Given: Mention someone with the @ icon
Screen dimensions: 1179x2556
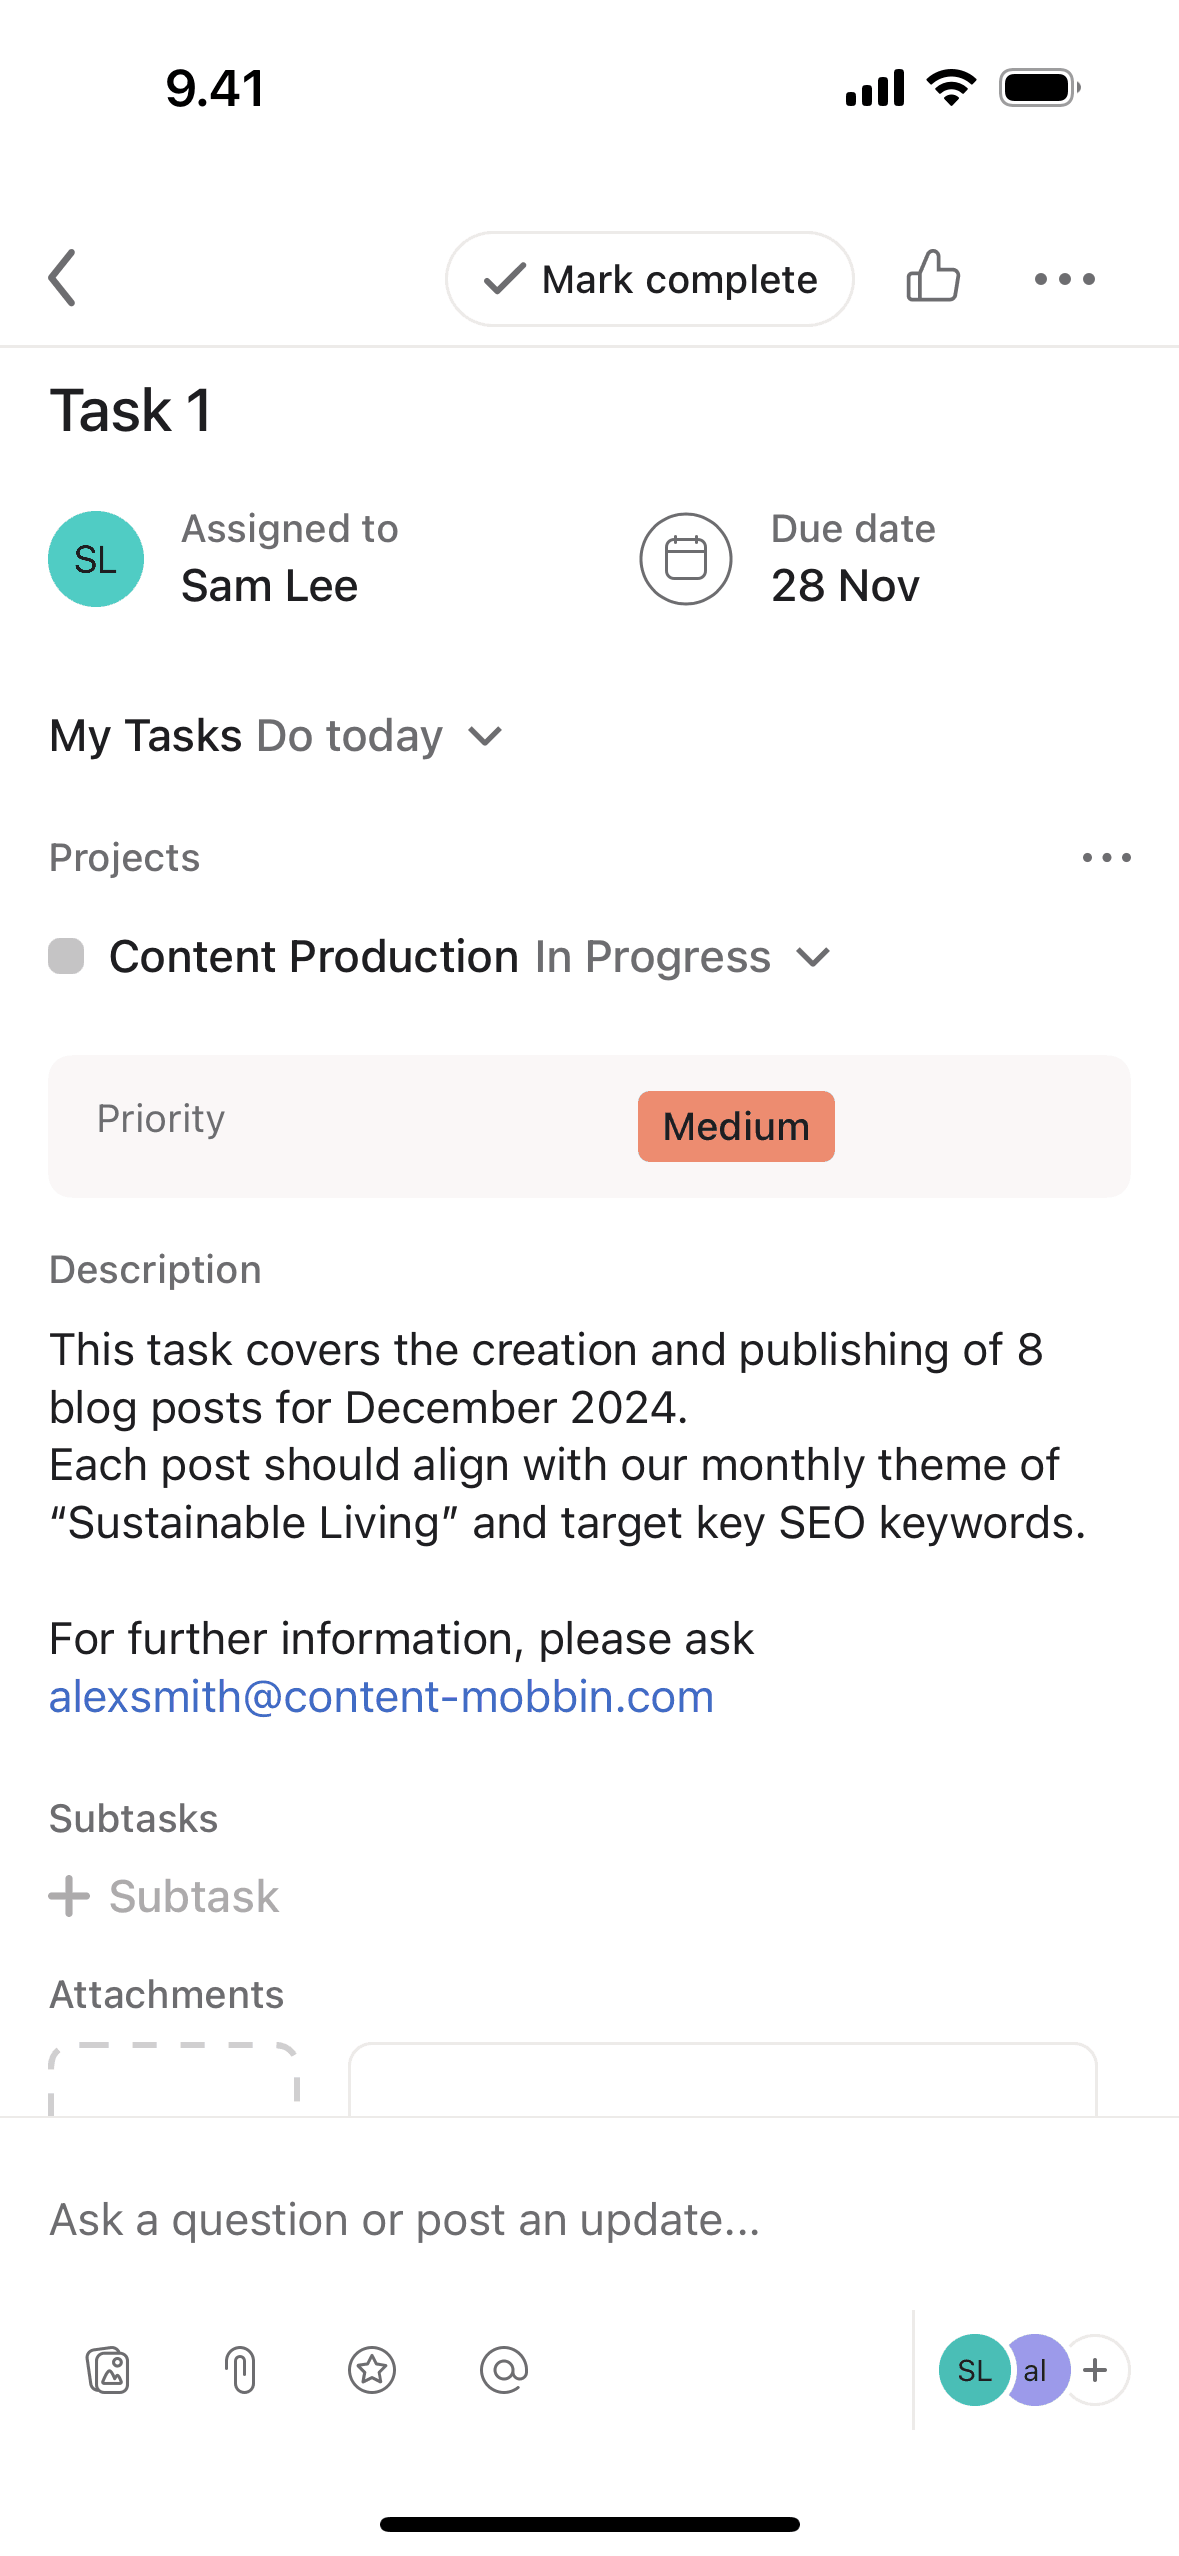Looking at the screenshot, I should 504,2370.
